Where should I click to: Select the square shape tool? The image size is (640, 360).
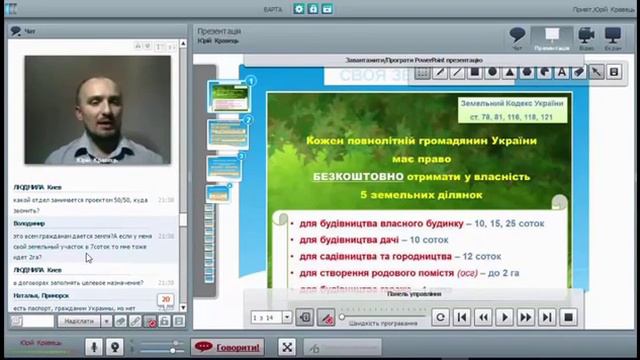475,73
